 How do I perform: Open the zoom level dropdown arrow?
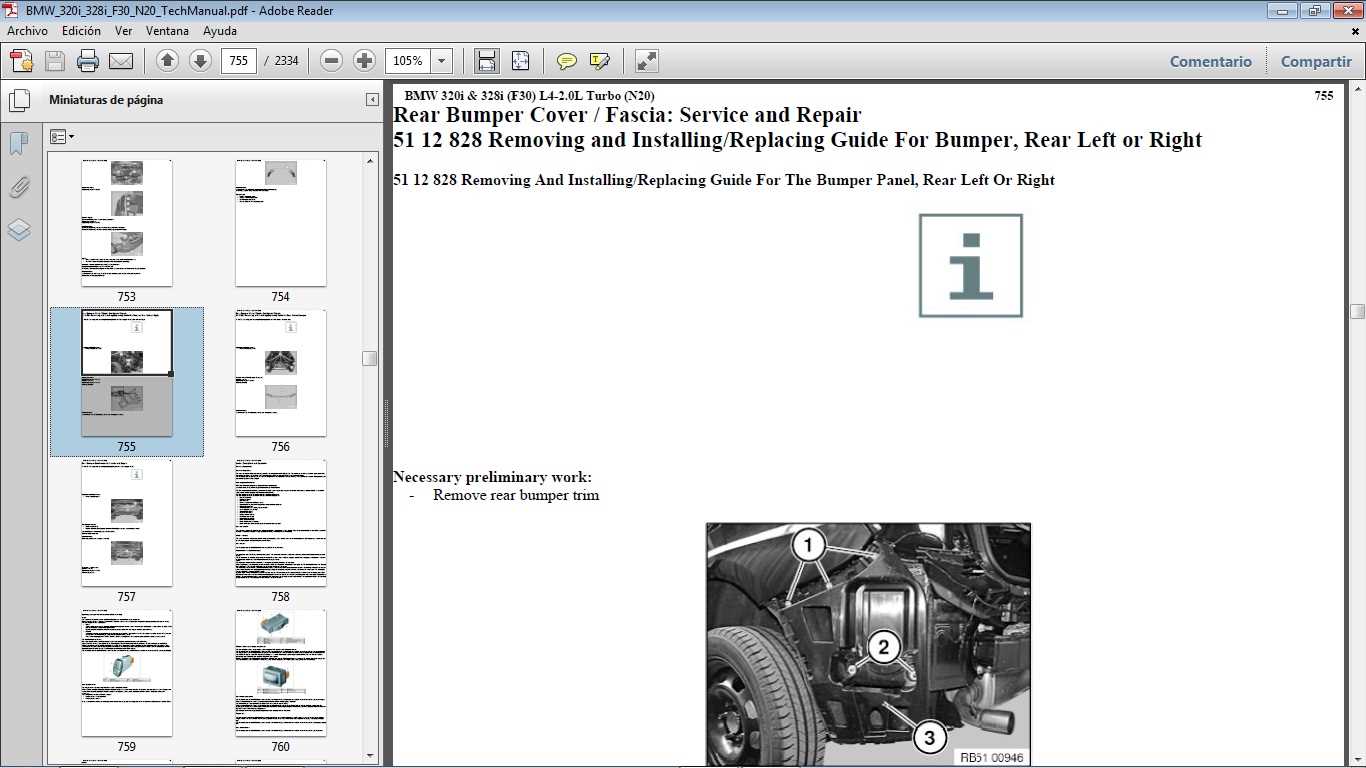(x=442, y=61)
